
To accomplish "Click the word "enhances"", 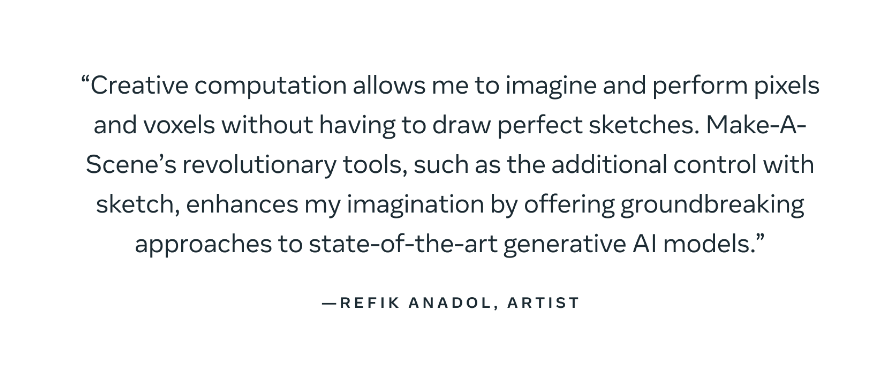I will tap(242, 204).
